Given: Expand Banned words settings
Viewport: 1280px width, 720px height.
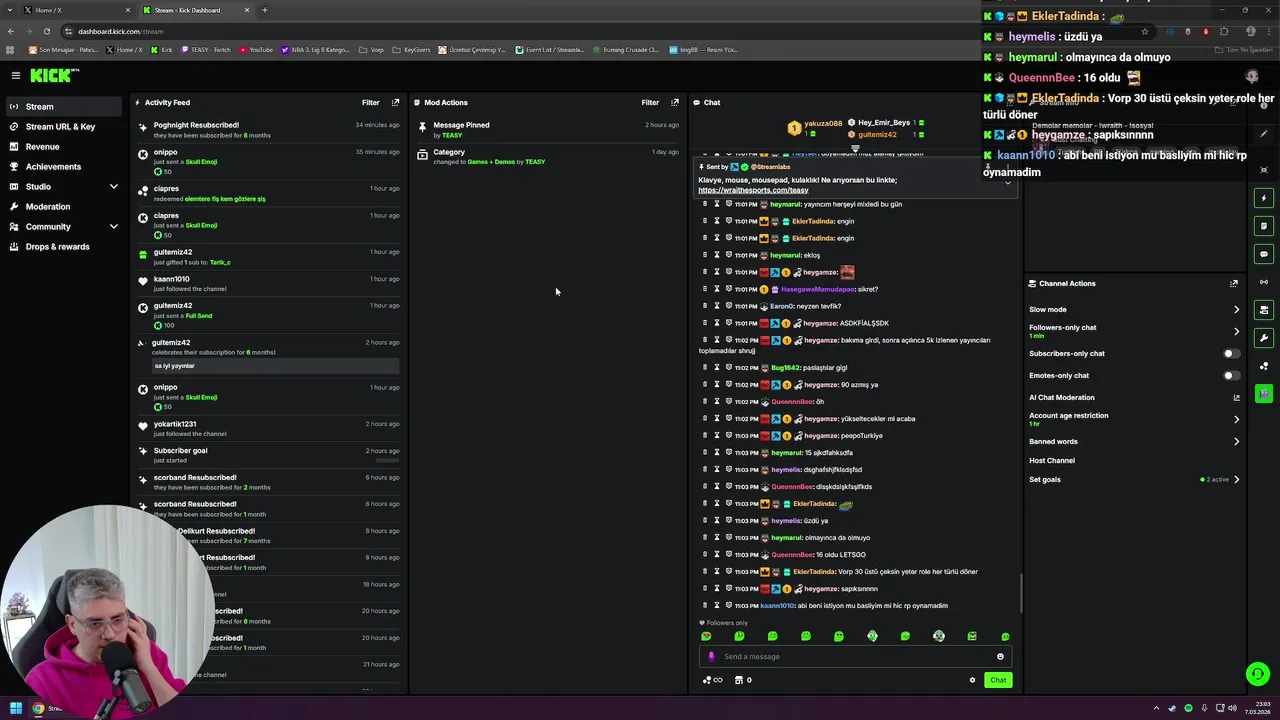Looking at the screenshot, I should pos(1236,441).
